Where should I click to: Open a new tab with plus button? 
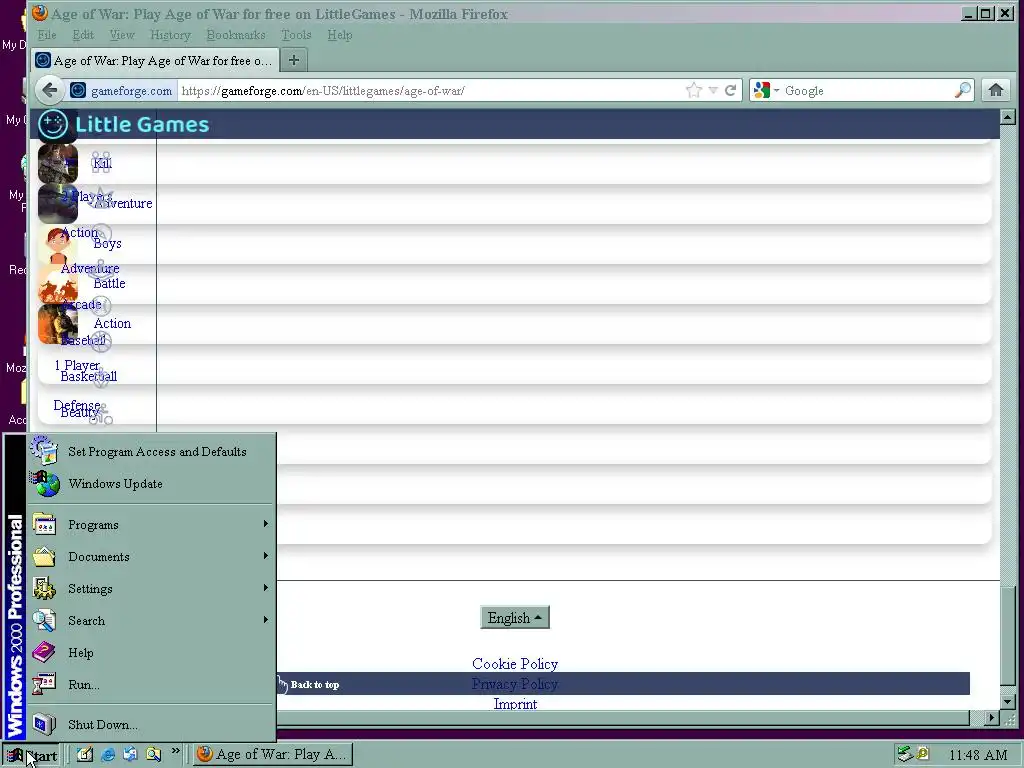click(x=294, y=60)
